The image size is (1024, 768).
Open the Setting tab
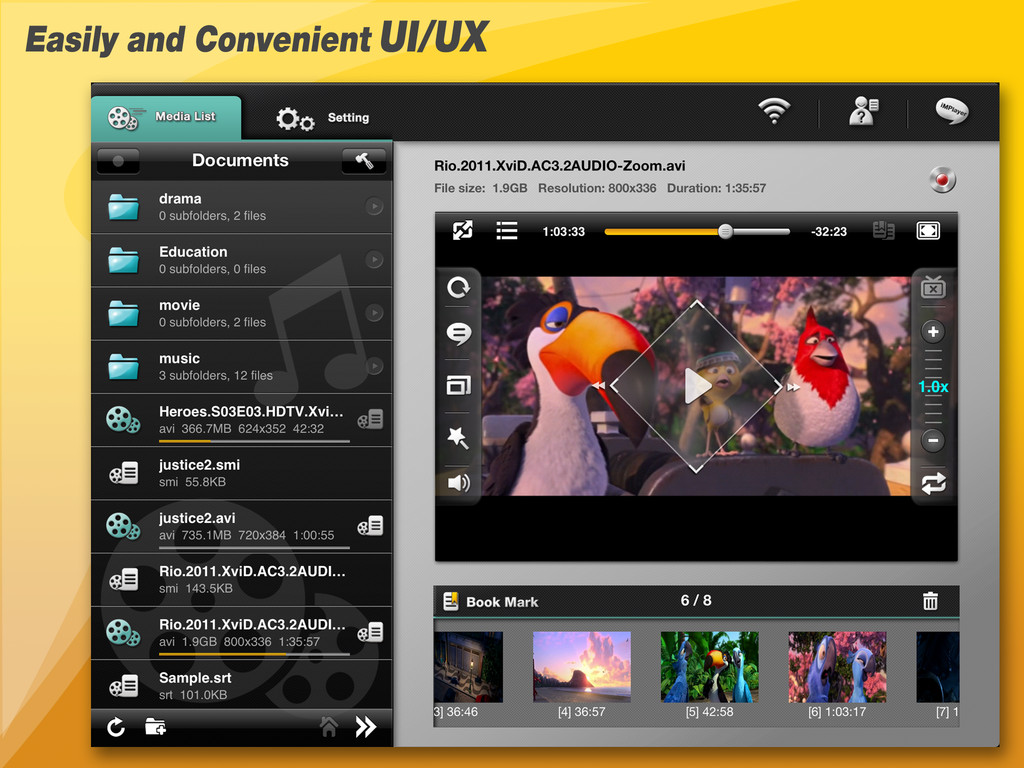tap(323, 118)
